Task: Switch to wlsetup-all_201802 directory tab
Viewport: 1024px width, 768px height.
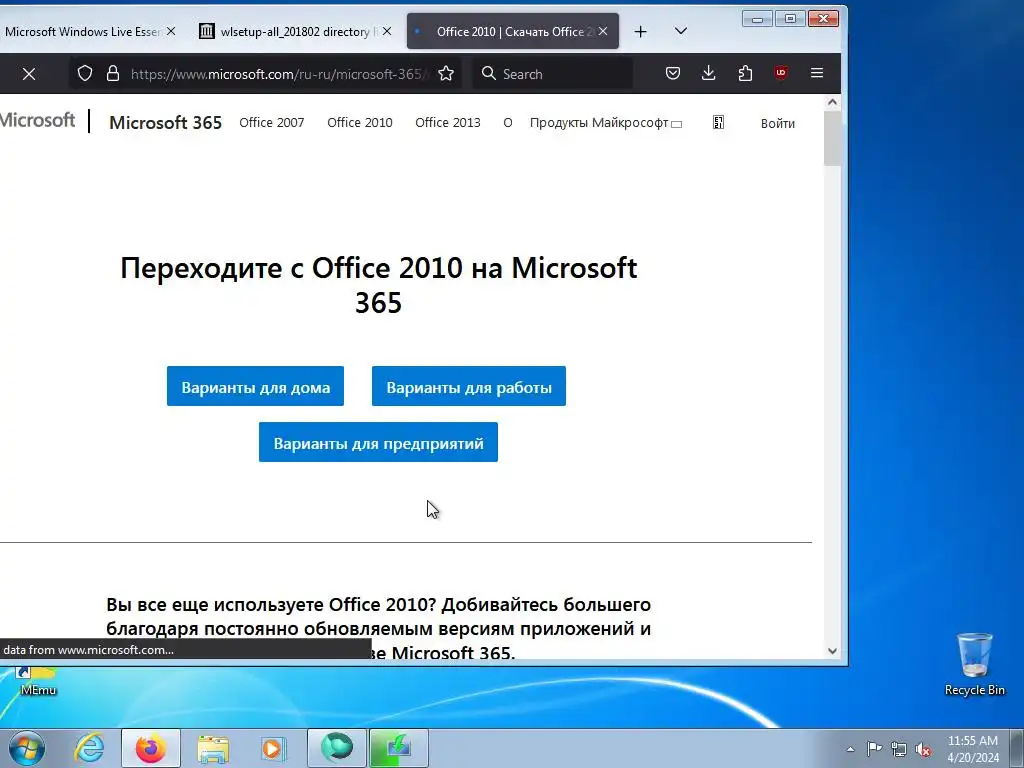Action: 295,31
